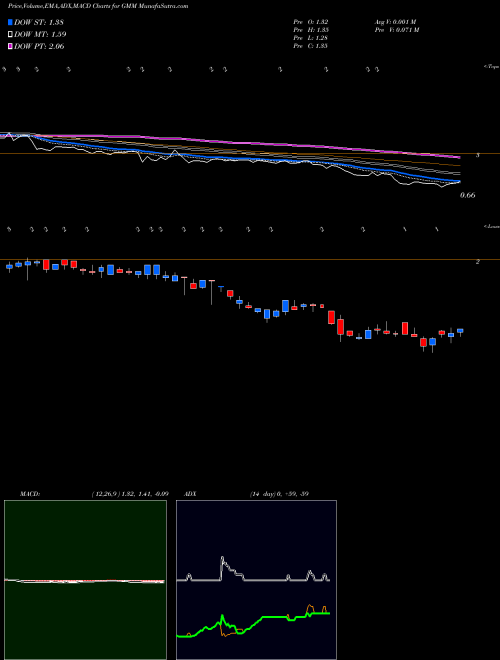Click the white DOW MT legend swatch
Viewport: 500px width, 660px height.
[10, 34]
